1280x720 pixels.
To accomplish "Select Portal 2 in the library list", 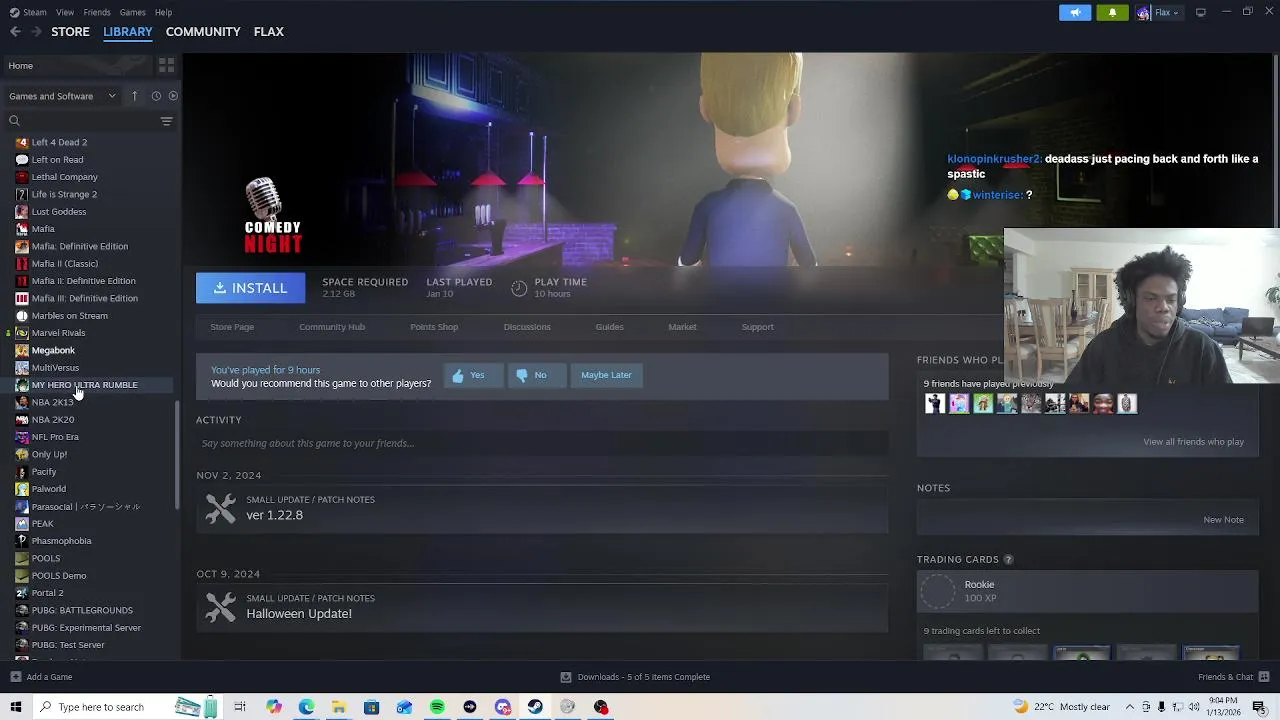I will pyautogui.click(x=47, y=593).
